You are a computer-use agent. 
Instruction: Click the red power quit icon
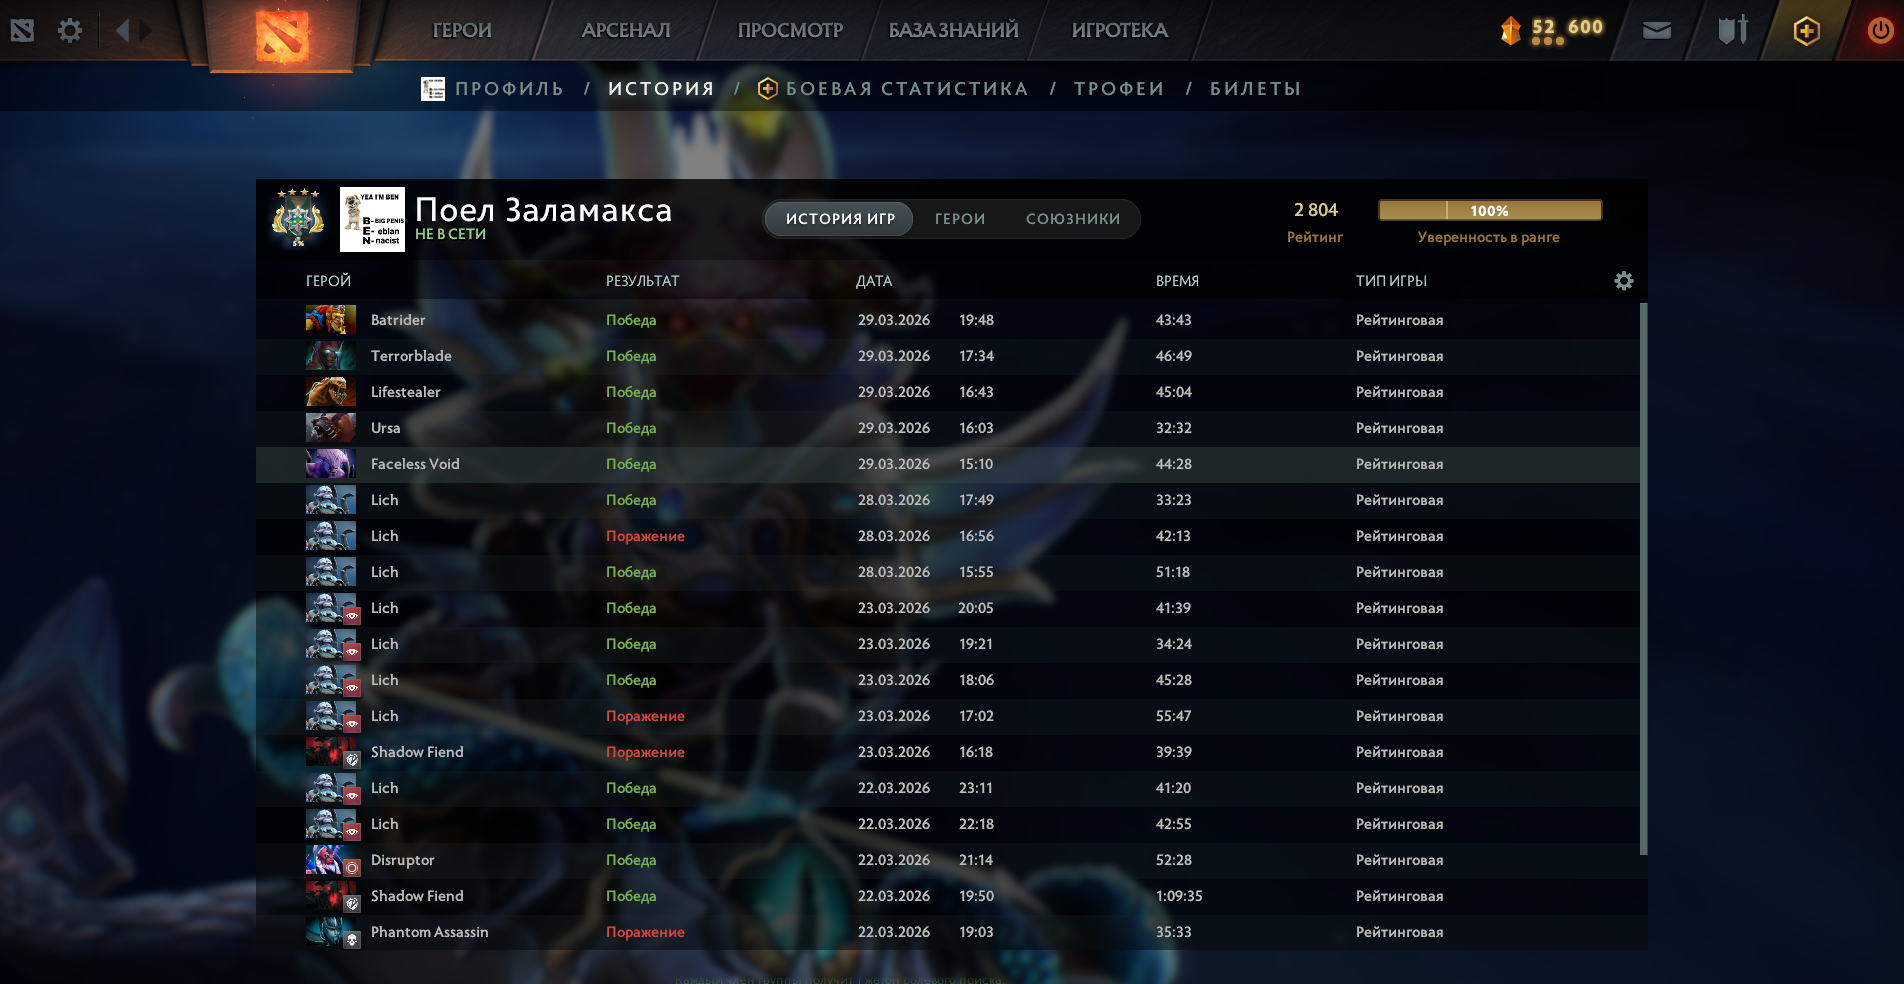pos(1880,30)
